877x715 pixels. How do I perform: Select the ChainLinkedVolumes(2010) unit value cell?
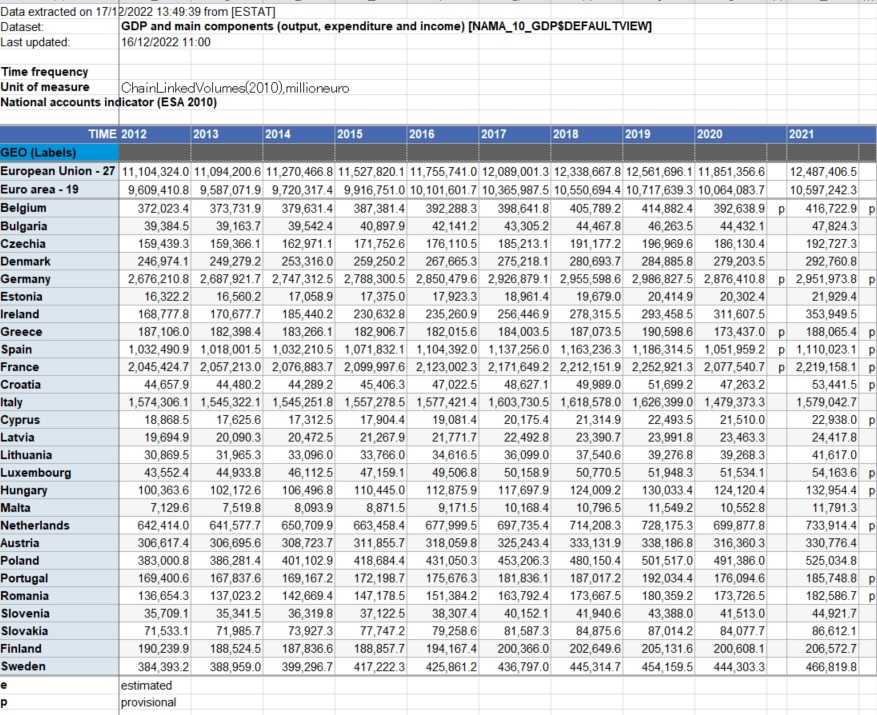235,88
